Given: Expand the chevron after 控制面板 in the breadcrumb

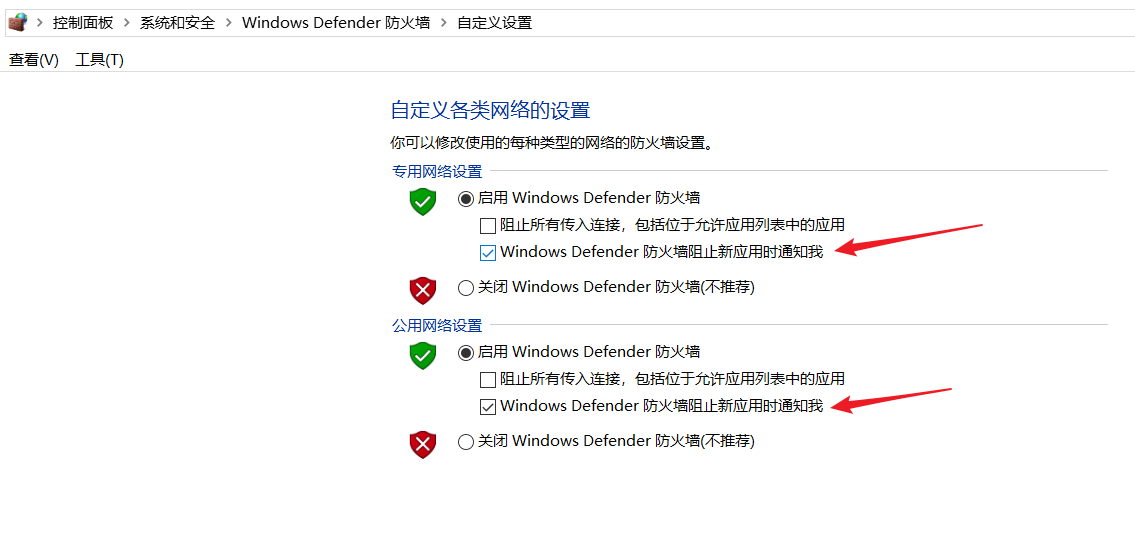Looking at the screenshot, I should coord(127,23).
